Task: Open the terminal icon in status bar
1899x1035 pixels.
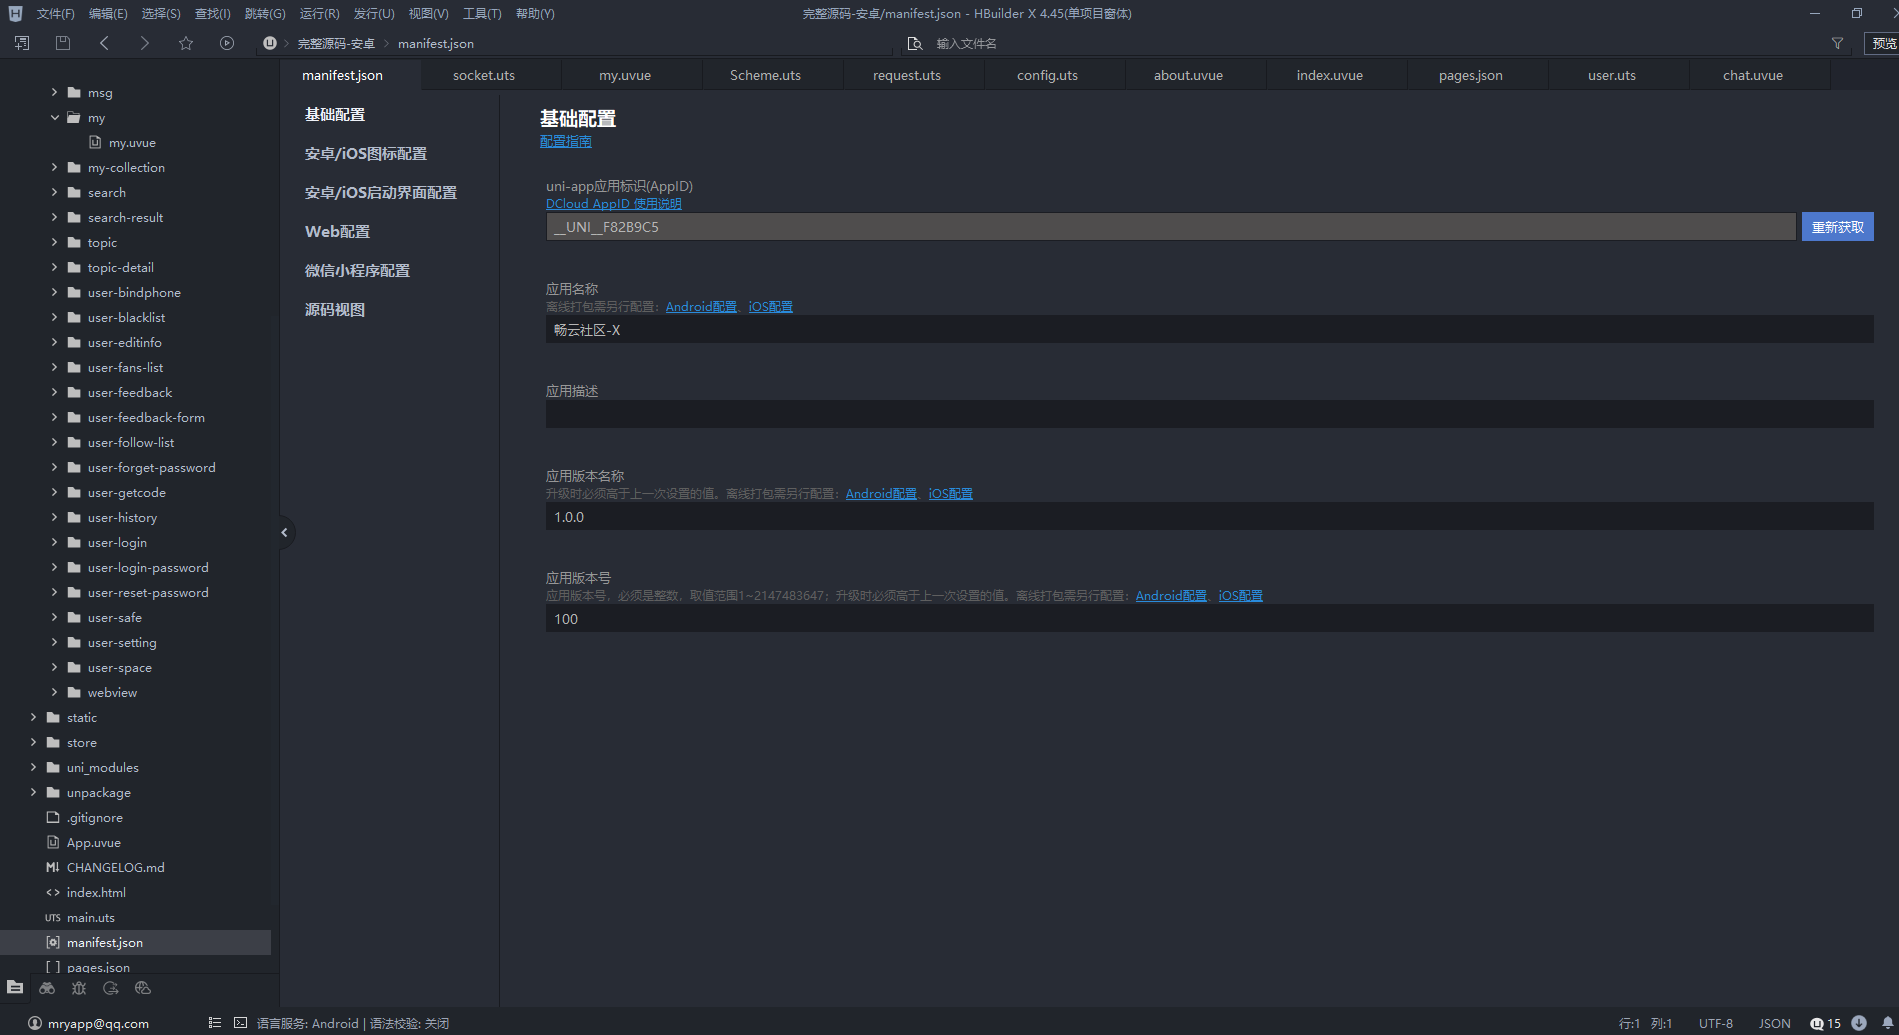Action: click(x=240, y=1023)
